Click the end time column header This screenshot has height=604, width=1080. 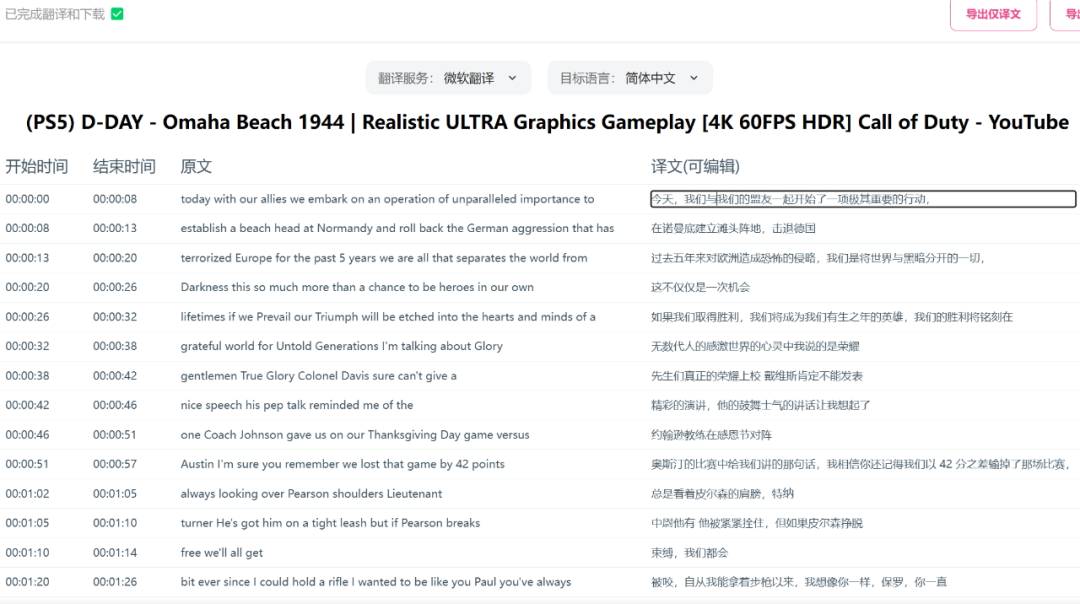click(124, 166)
